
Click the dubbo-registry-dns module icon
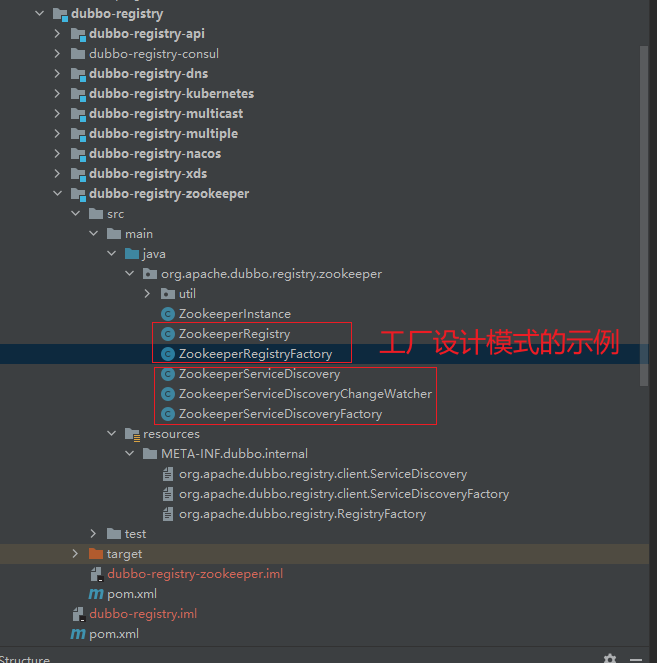[x=78, y=74]
